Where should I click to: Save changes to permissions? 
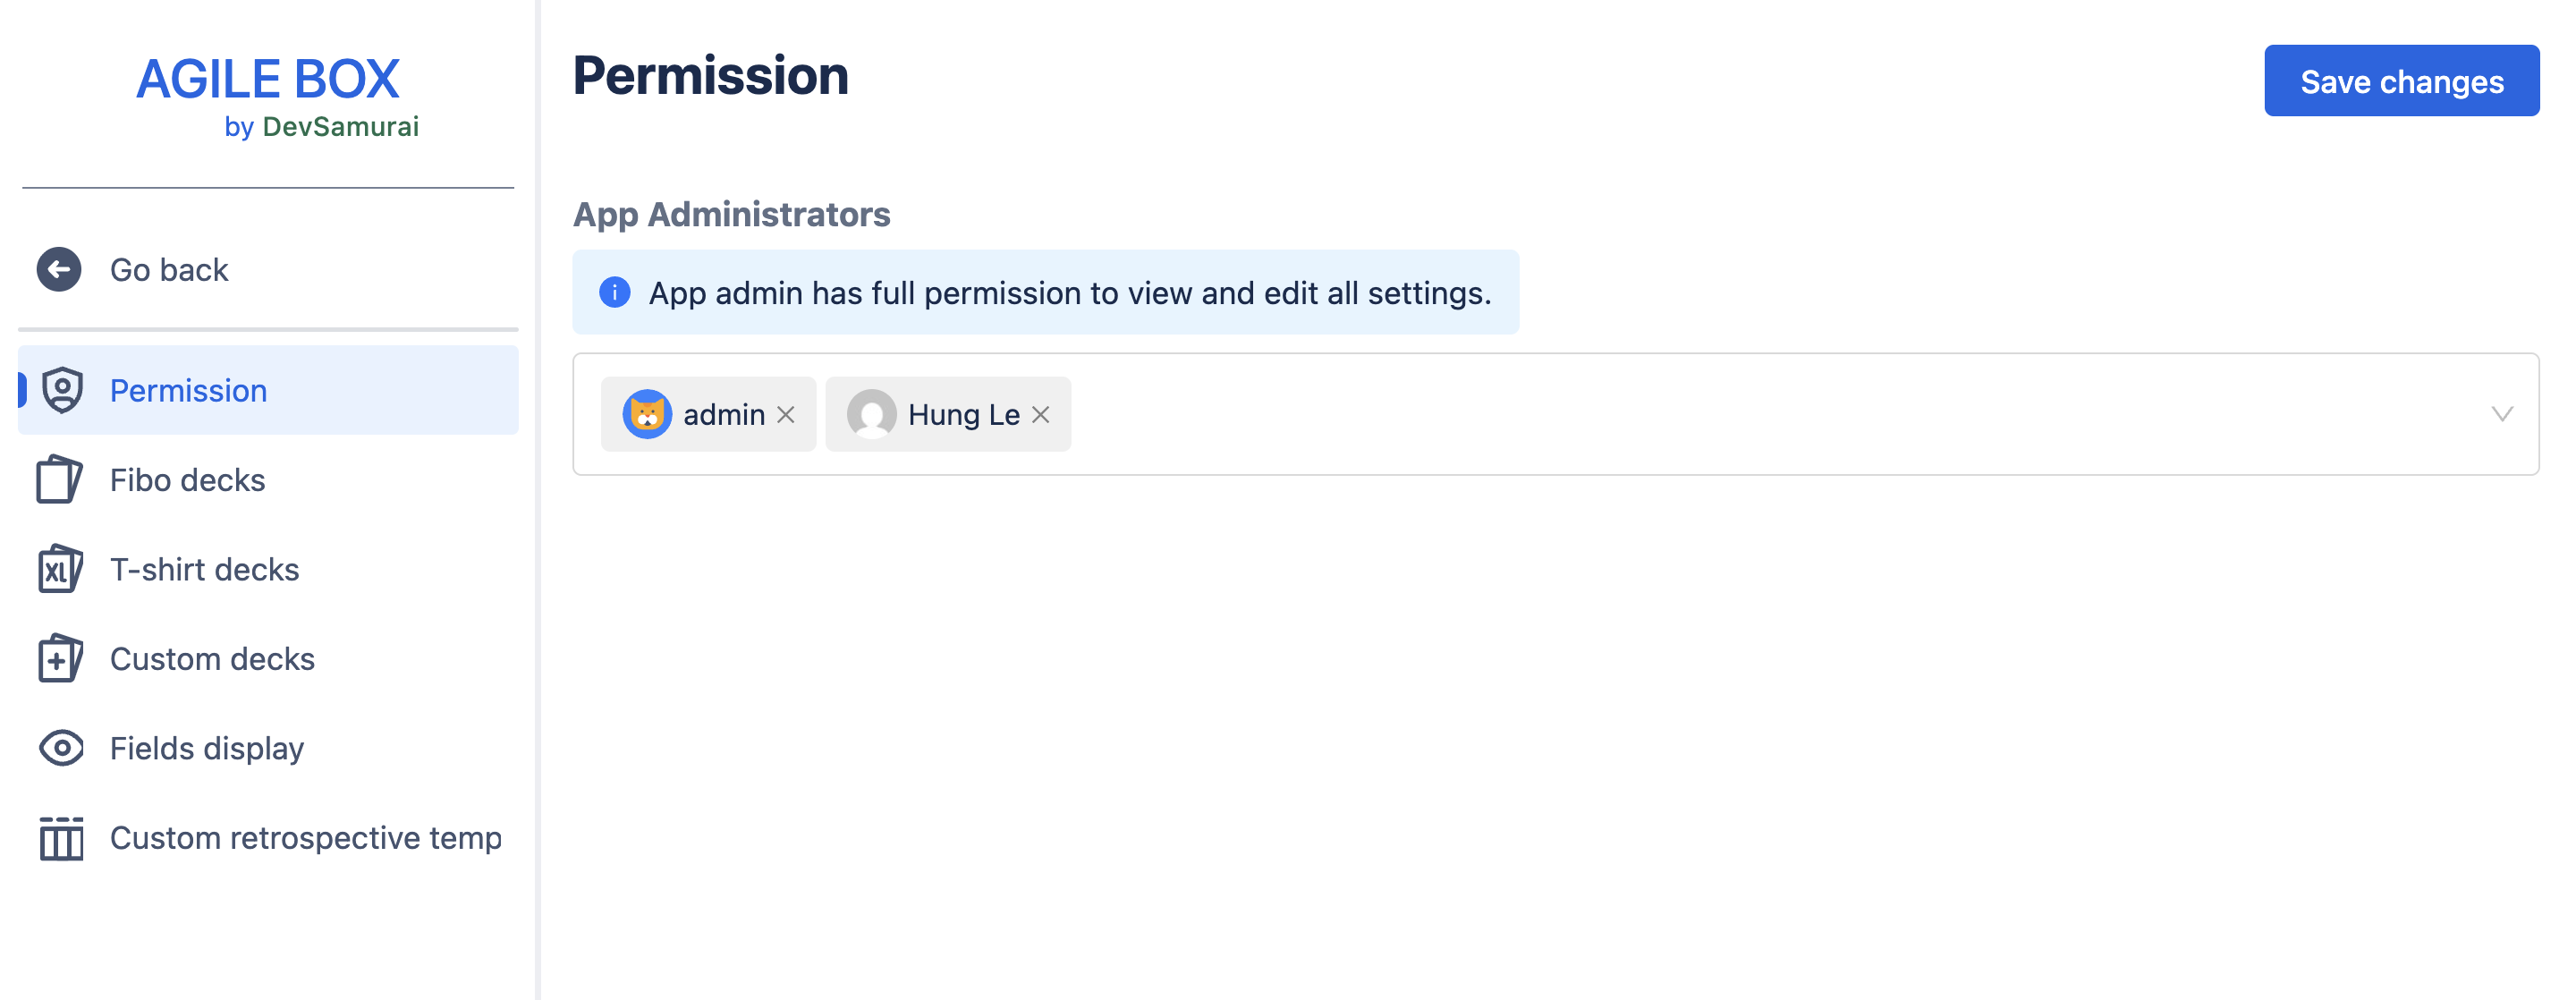[x=2401, y=81]
